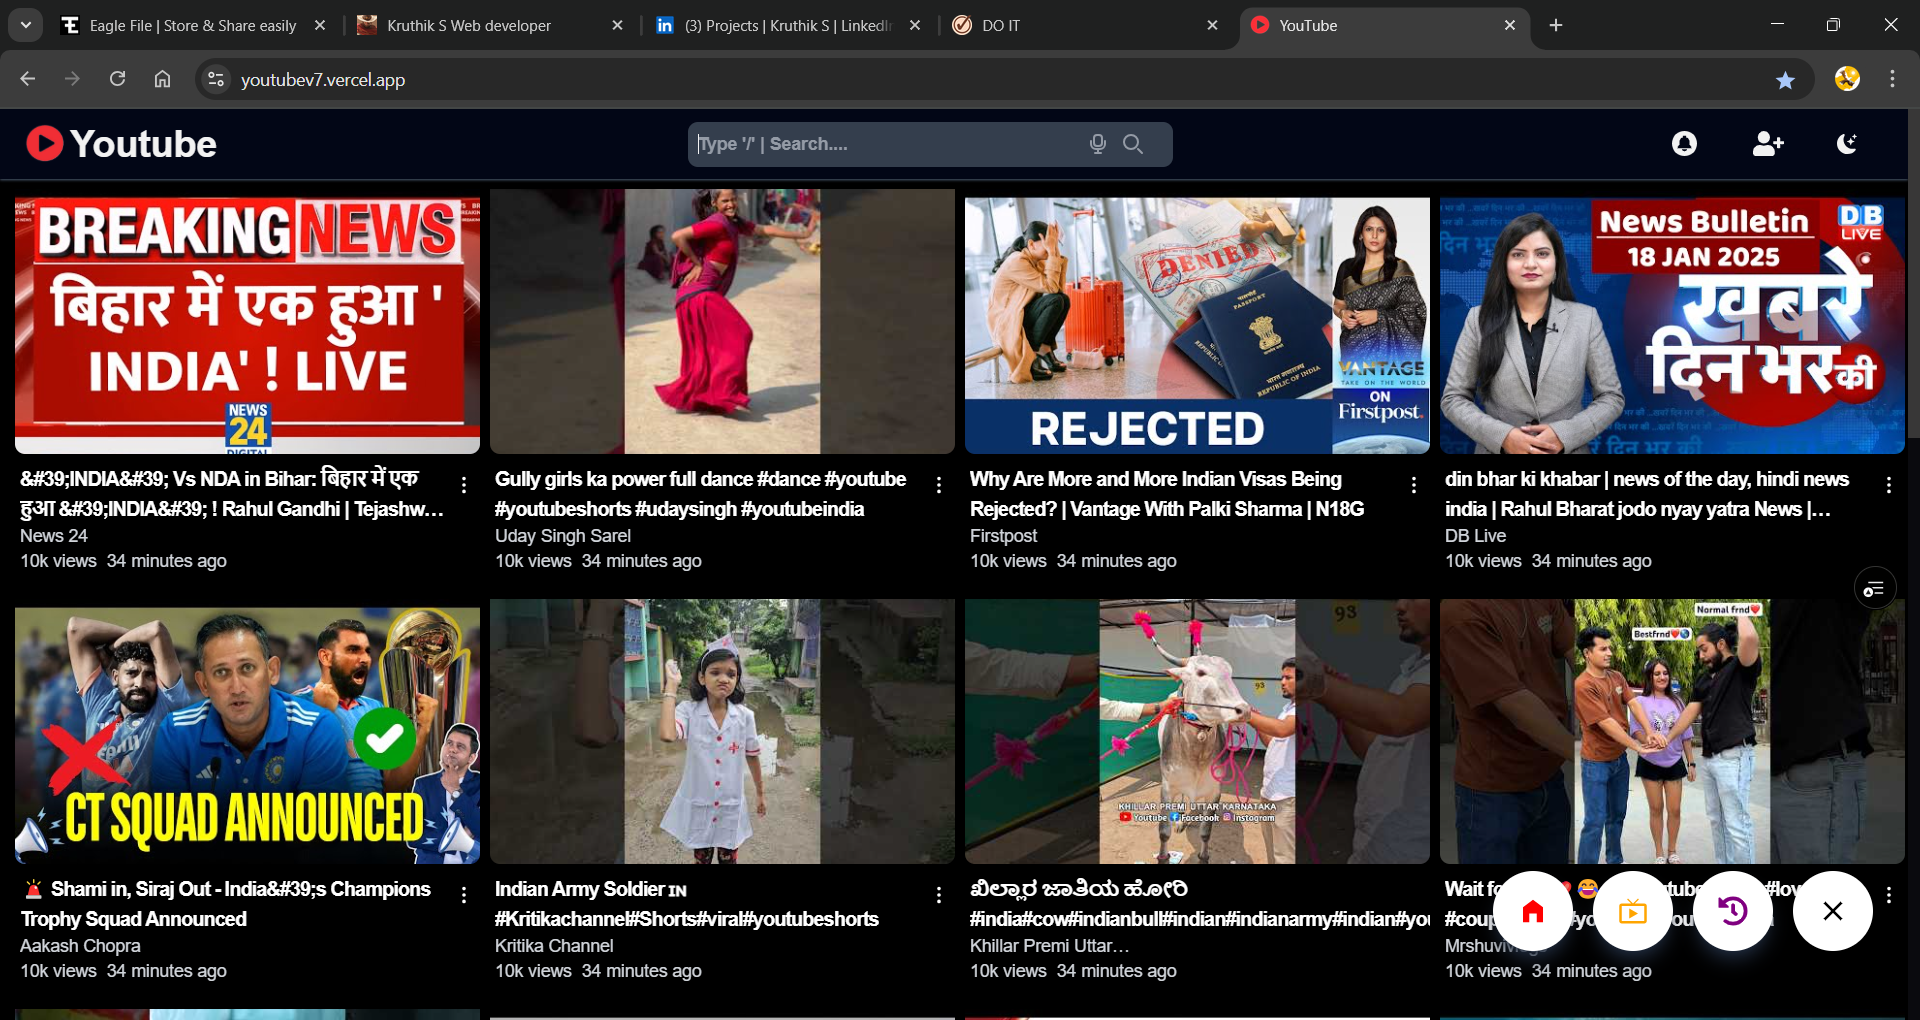
Task: Open the Indian Army Soldier shorts title
Action: point(687,904)
